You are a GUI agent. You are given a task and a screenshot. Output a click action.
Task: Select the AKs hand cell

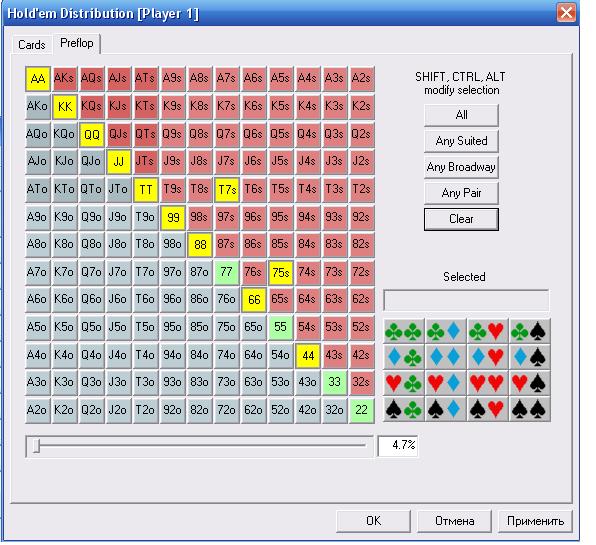tap(65, 79)
